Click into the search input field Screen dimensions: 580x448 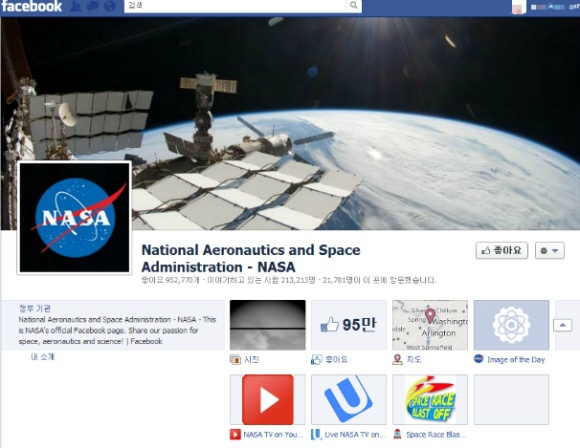235,6
